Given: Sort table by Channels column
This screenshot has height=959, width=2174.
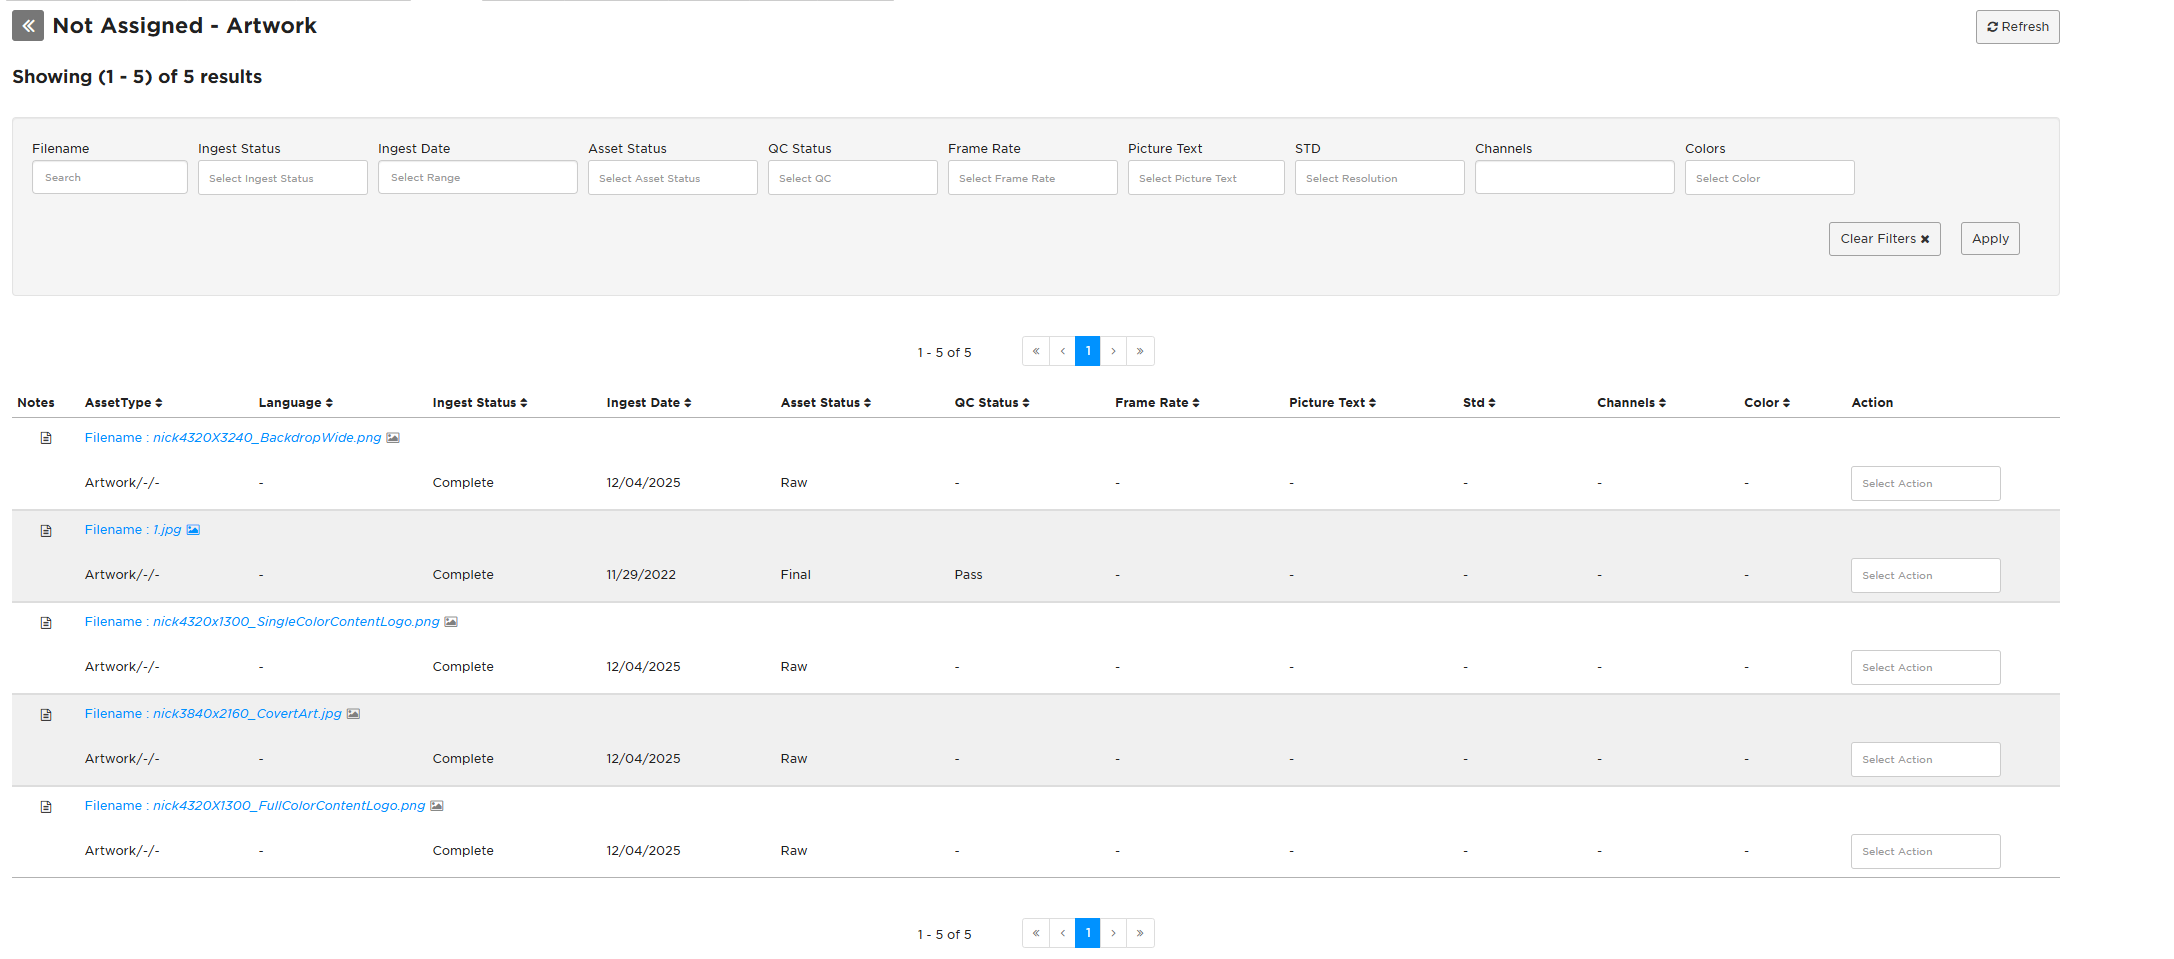Looking at the screenshot, I should [1632, 403].
